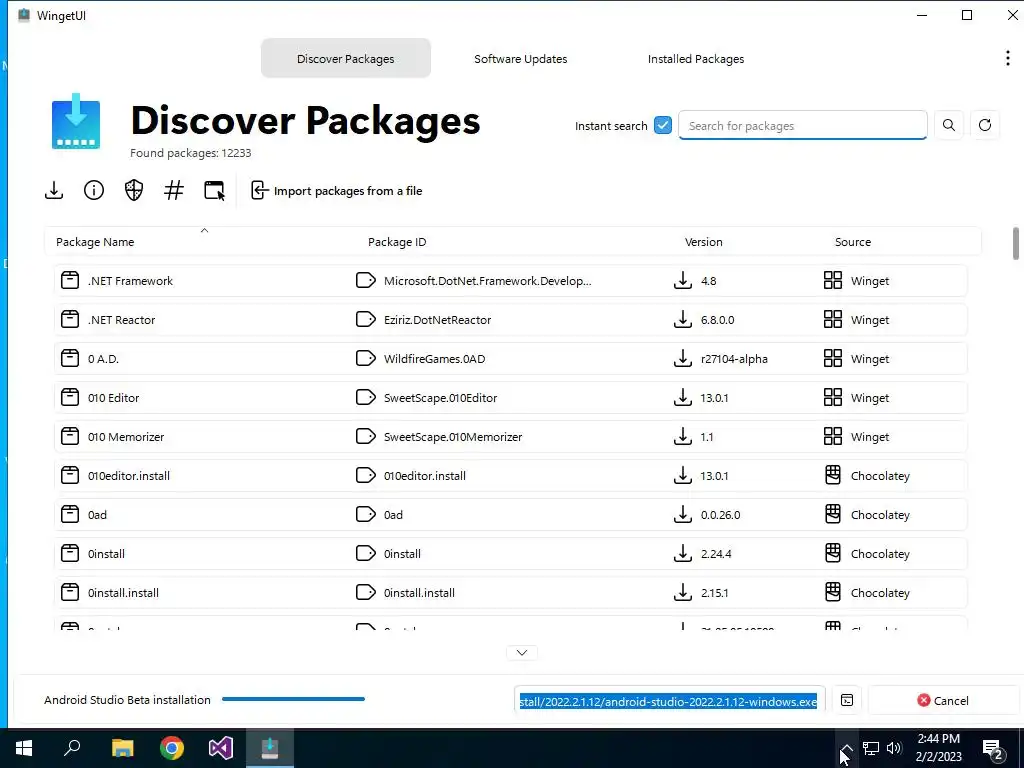Click the package list vertical scrollbar thumb
This screenshot has width=1024, height=768.
click(1016, 243)
